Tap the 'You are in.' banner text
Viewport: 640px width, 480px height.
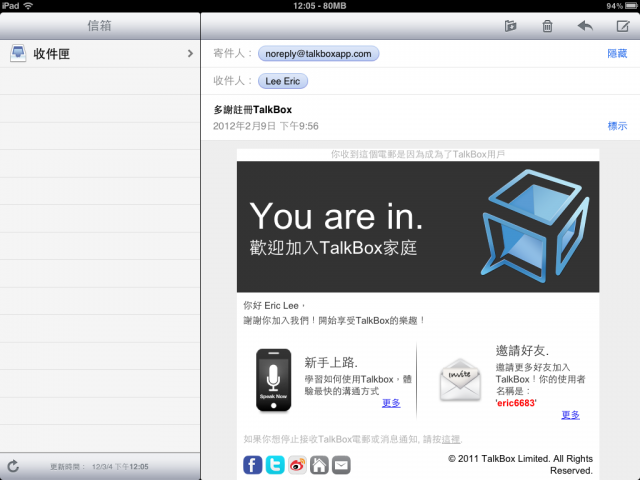click(x=336, y=216)
